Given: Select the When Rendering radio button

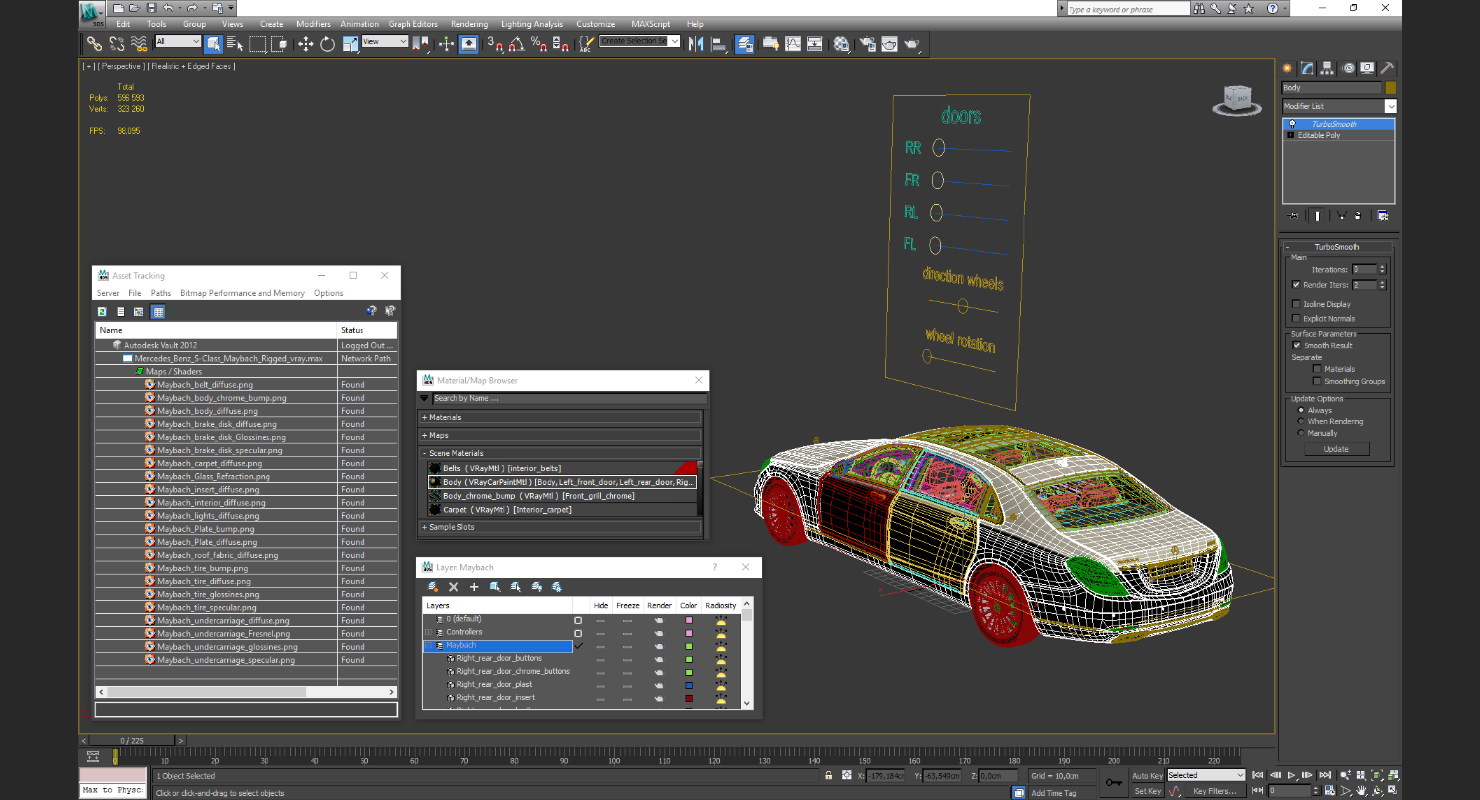Looking at the screenshot, I should pos(1300,421).
